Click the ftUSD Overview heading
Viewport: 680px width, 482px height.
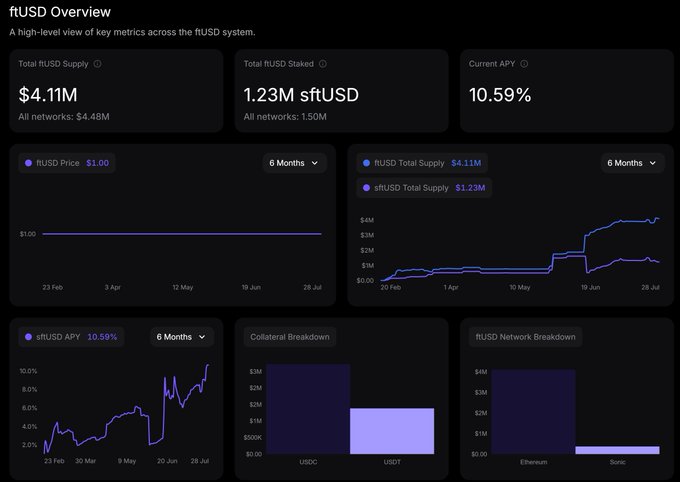tap(60, 12)
